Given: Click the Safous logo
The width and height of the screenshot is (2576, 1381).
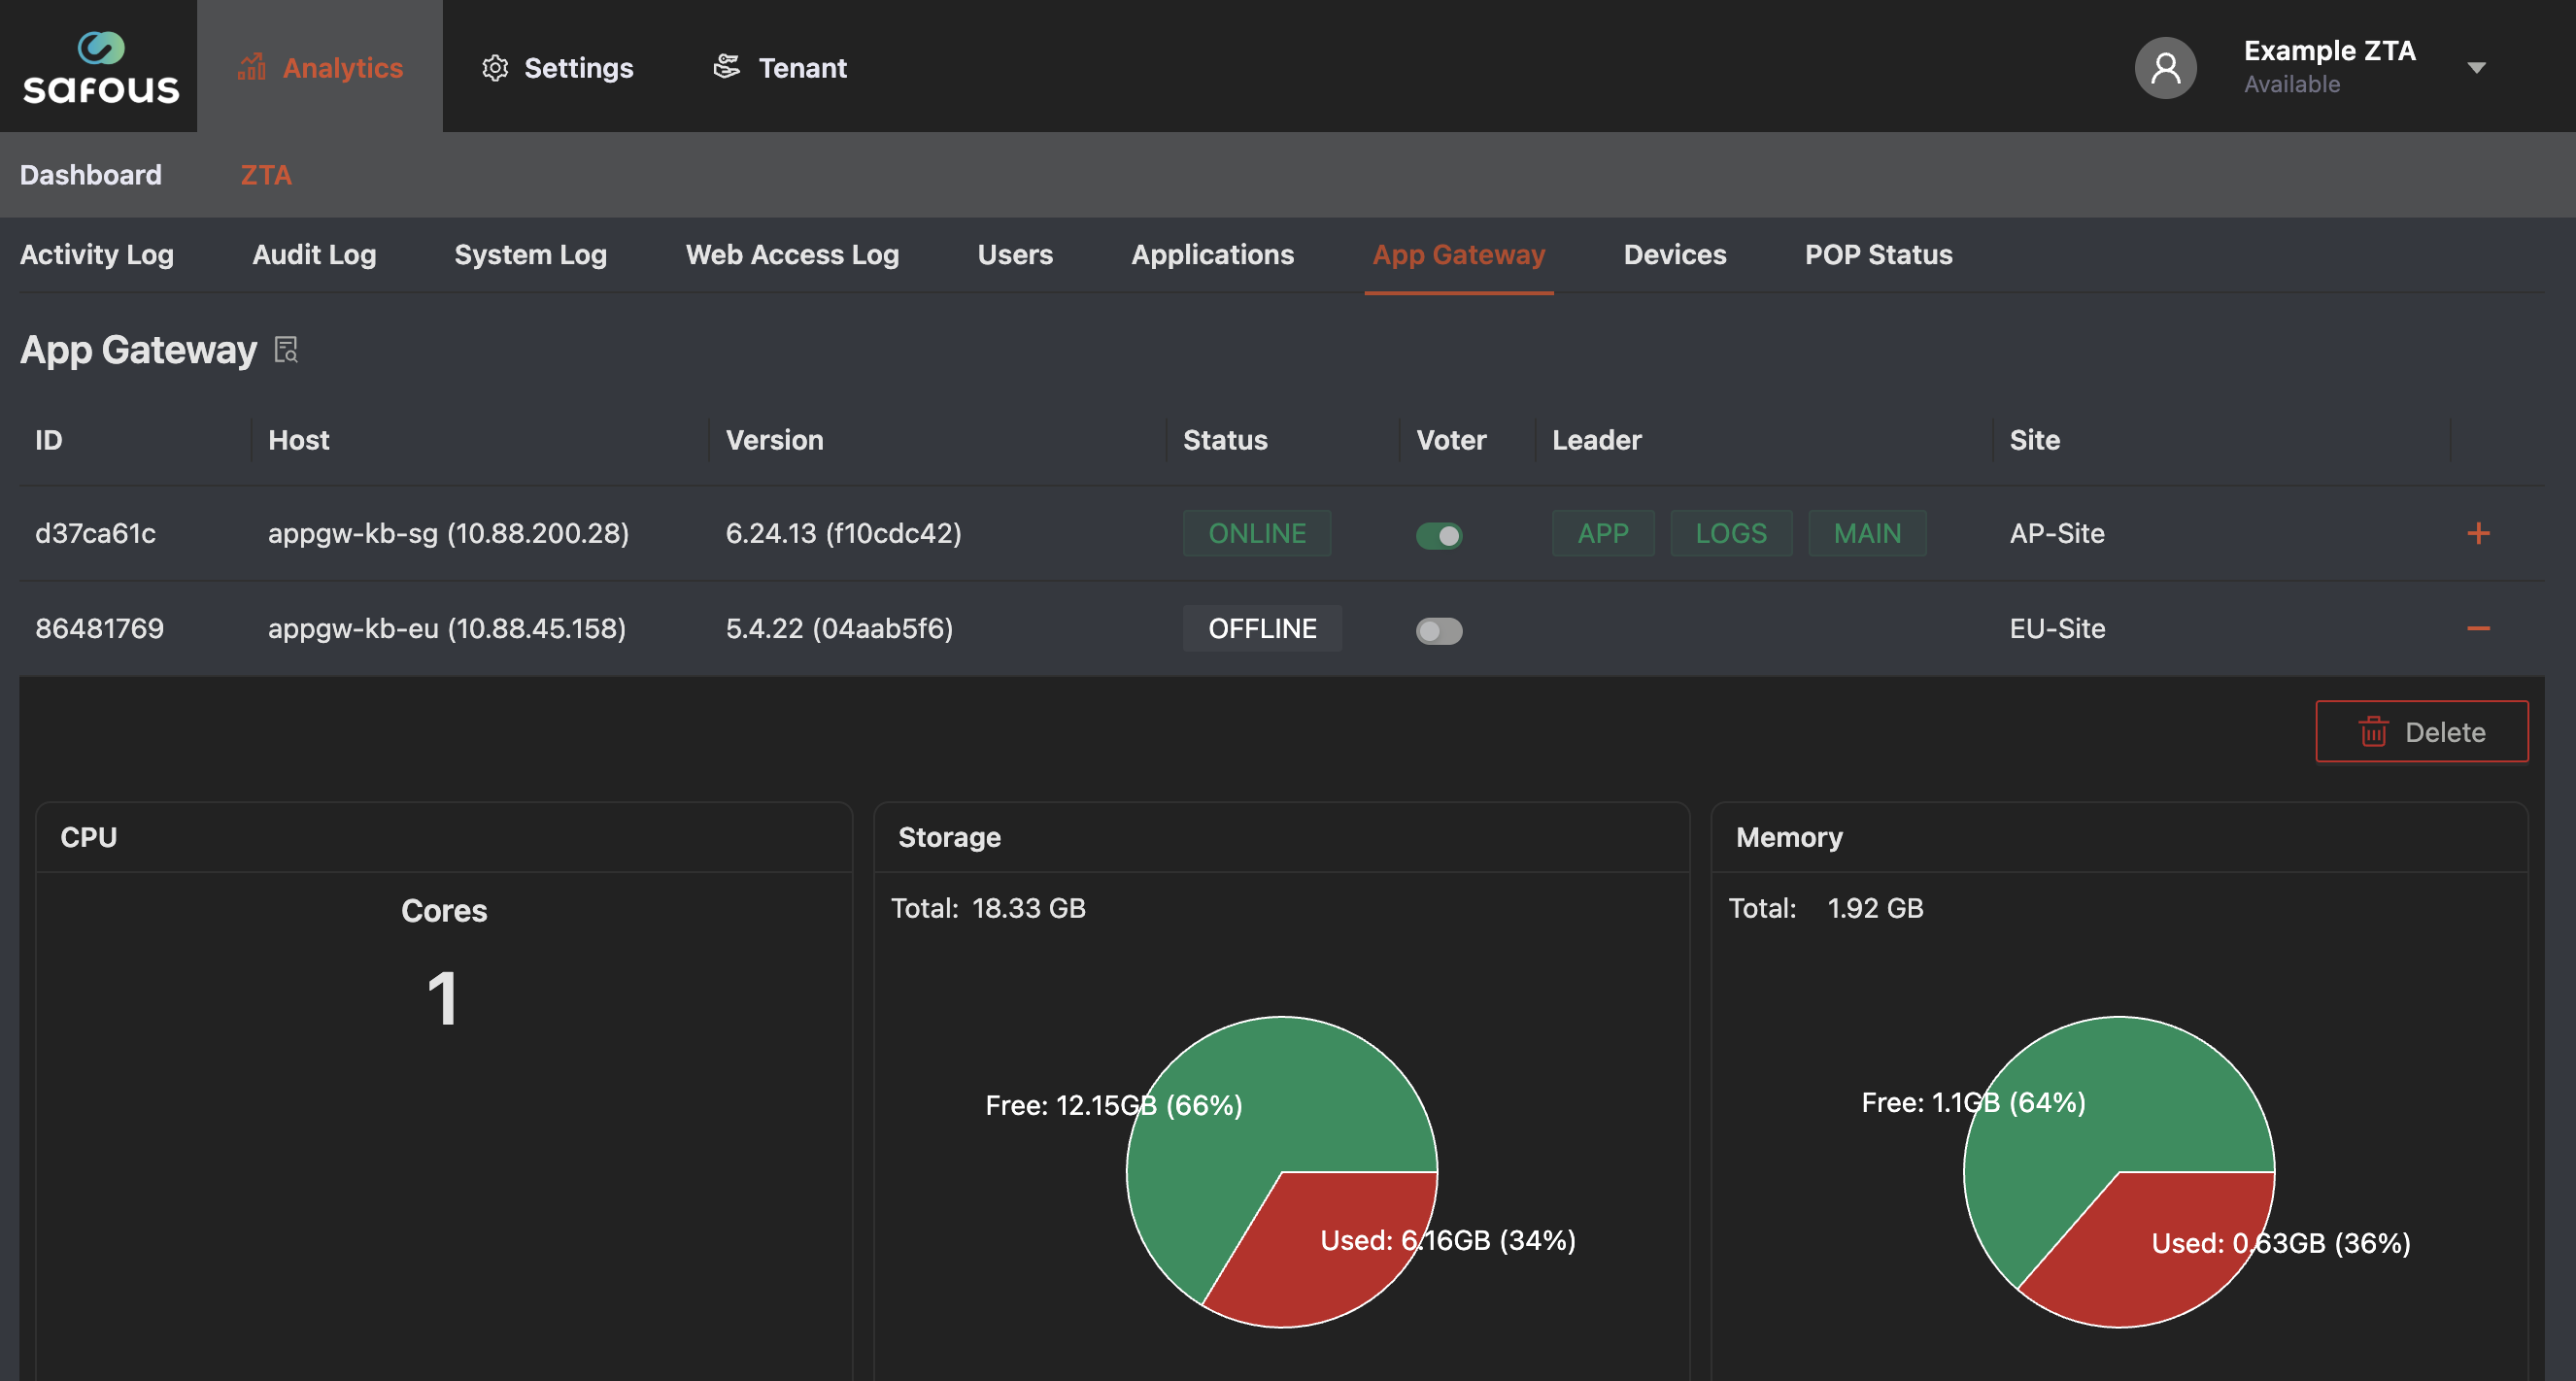Looking at the screenshot, I should [101, 67].
